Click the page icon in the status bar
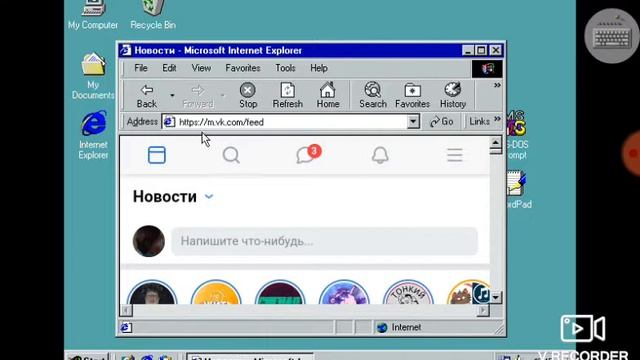The image size is (640, 360). pyautogui.click(x=126, y=327)
